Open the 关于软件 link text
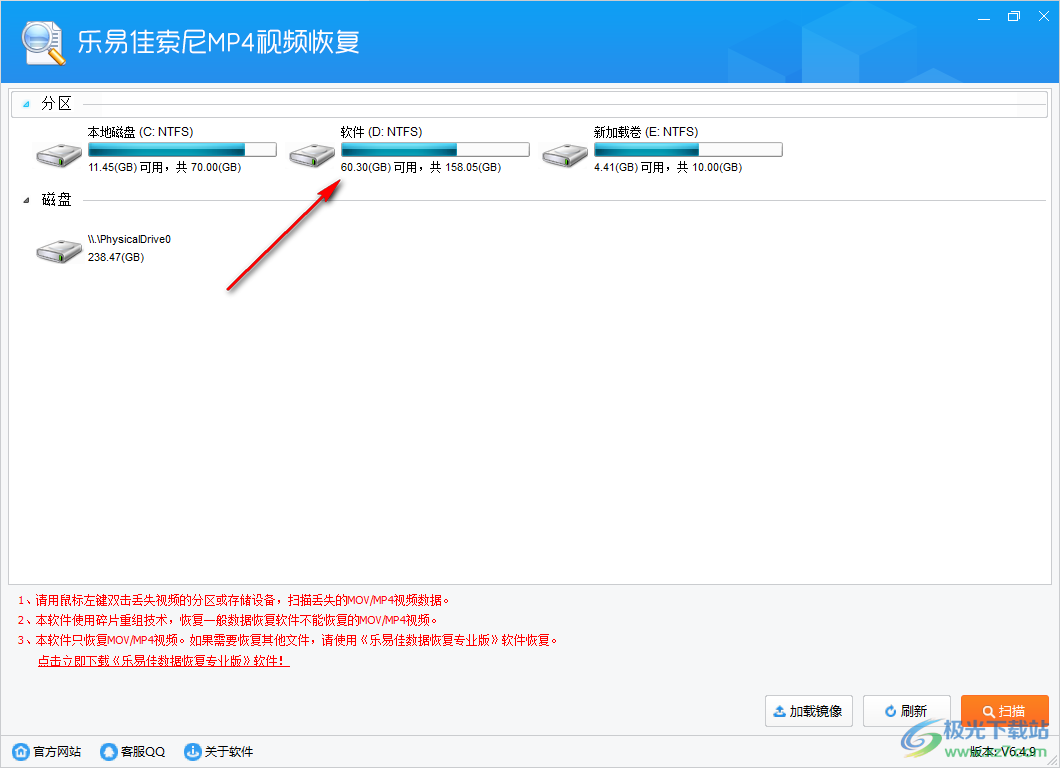 (x=228, y=752)
